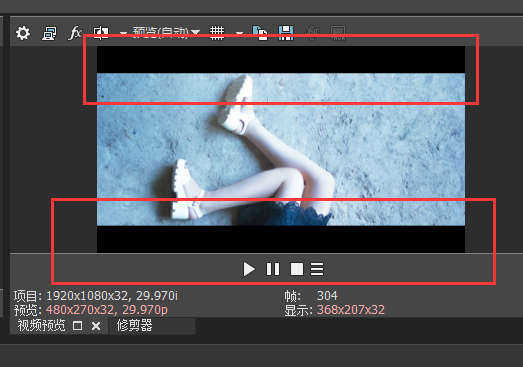Toggle preview on external monitor icon
Image resolution: width=523 pixels, height=367 pixels.
pyautogui.click(x=49, y=33)
